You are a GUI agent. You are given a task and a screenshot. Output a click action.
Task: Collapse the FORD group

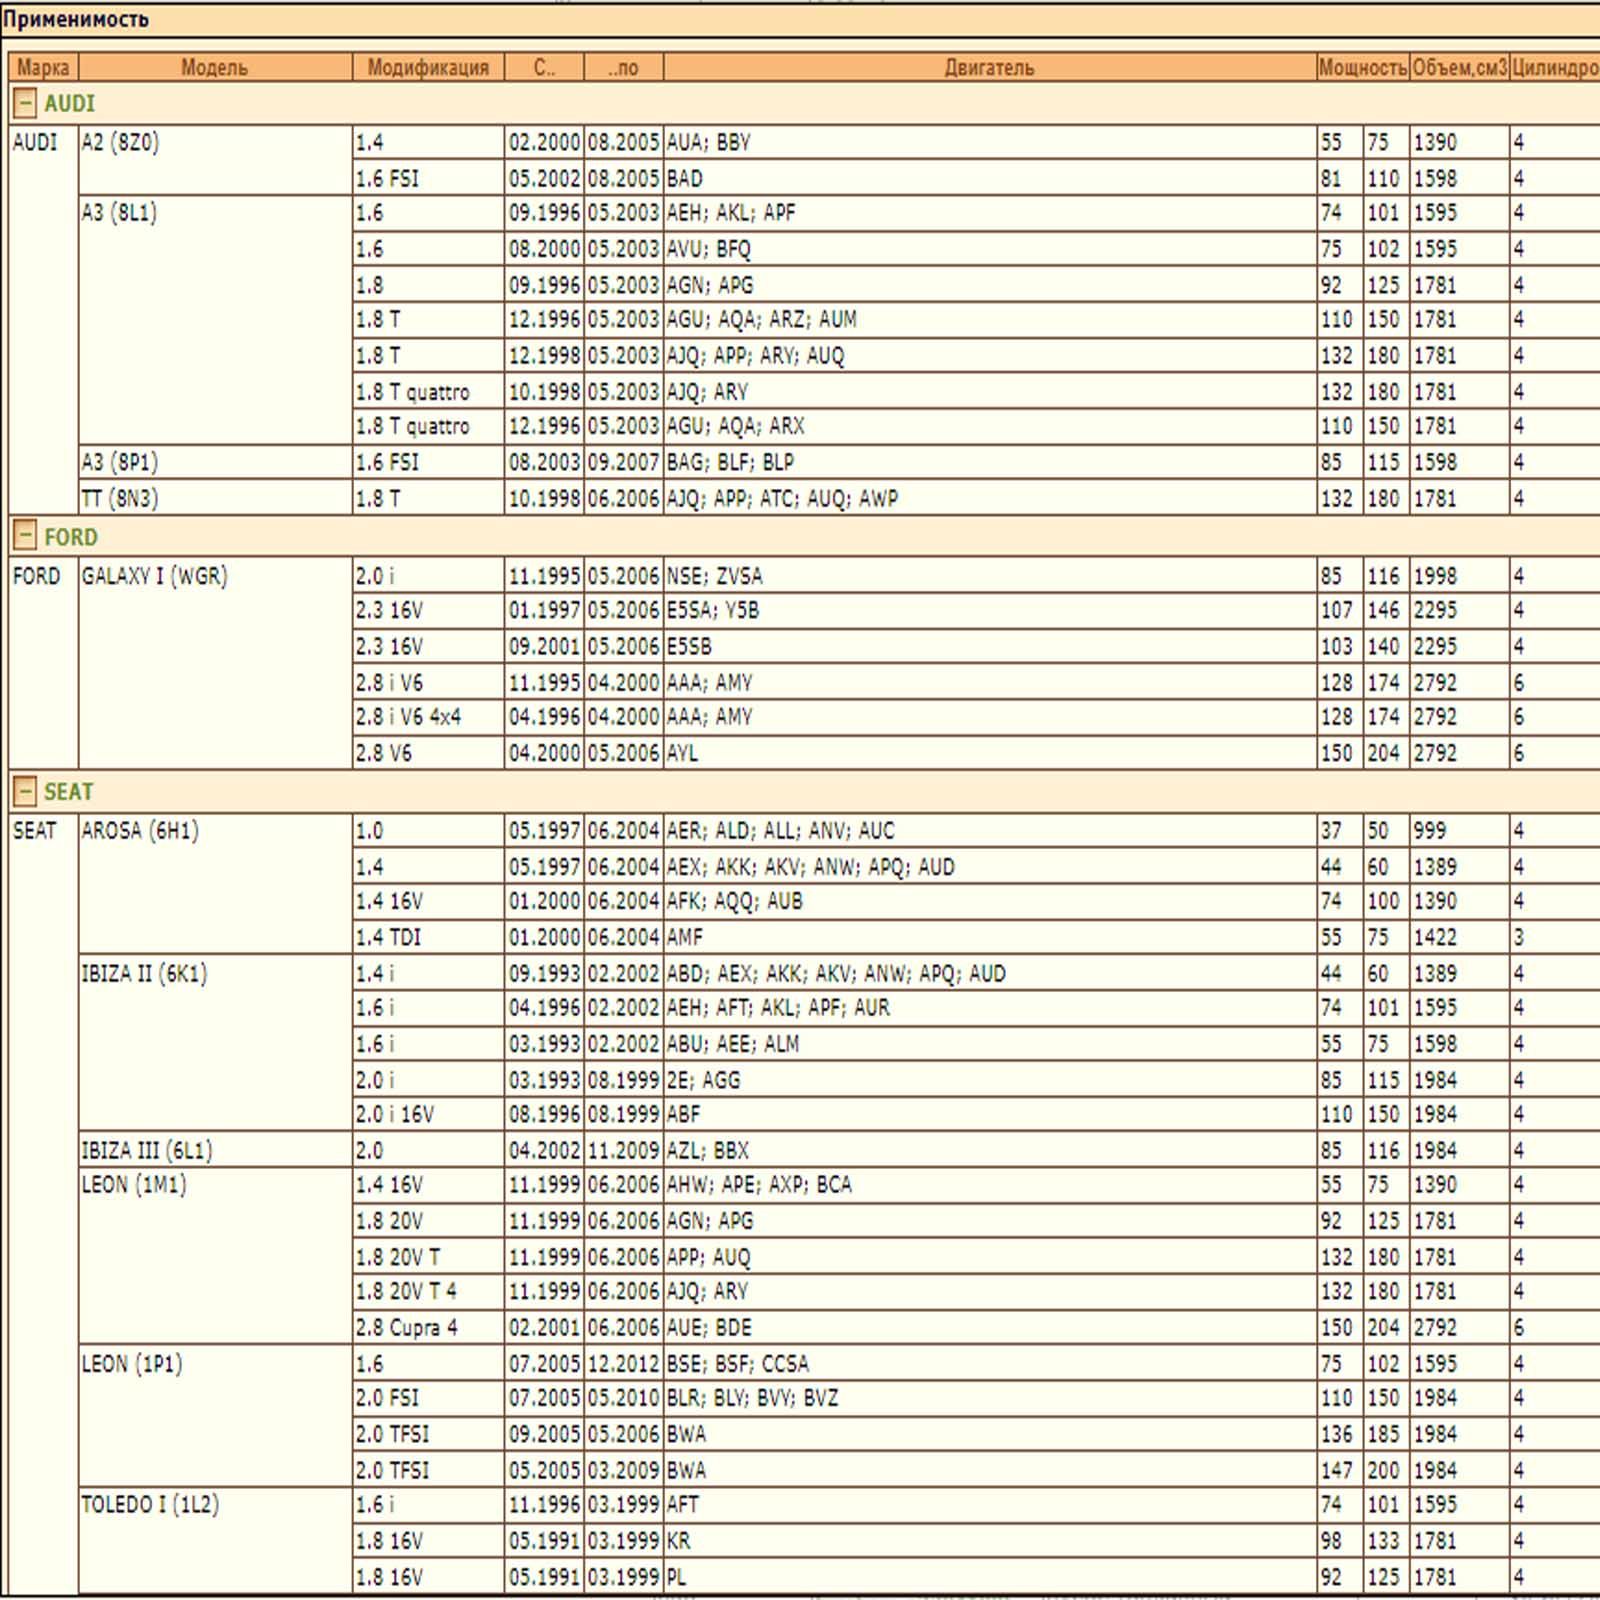pyautogui.click(x=25, y=536)
